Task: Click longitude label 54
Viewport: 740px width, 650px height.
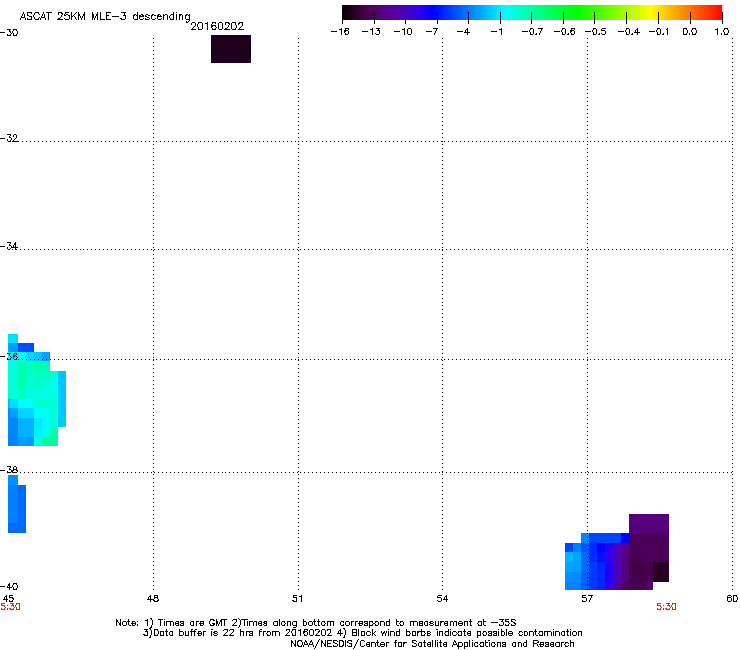Action: 442,598
